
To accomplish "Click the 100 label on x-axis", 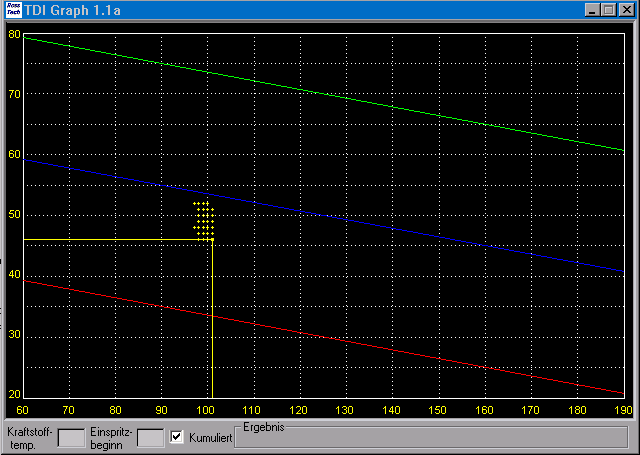I will [x=207, y=410].
